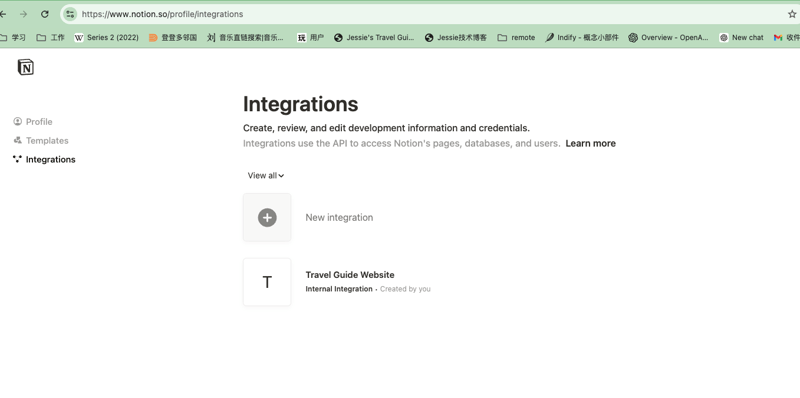Image resolution: width=800 pixels, height=398 pixels.
Task: Open the New chat bookmark
Action: point(741,37)
